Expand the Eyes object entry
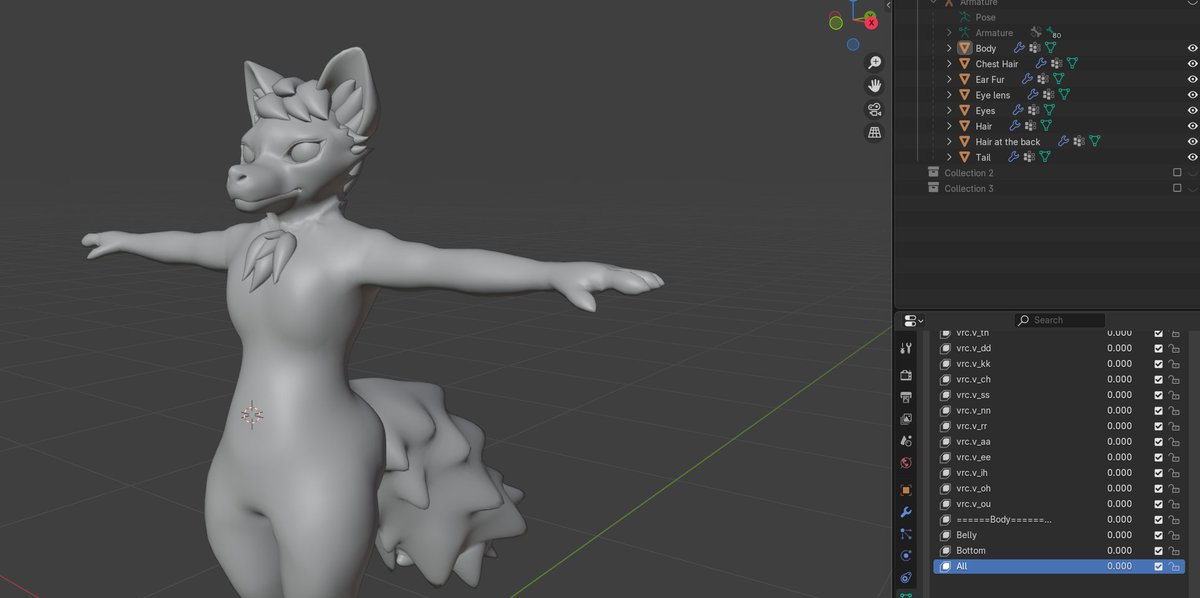This screenshot has height=598, width=1200. [949, 110]
